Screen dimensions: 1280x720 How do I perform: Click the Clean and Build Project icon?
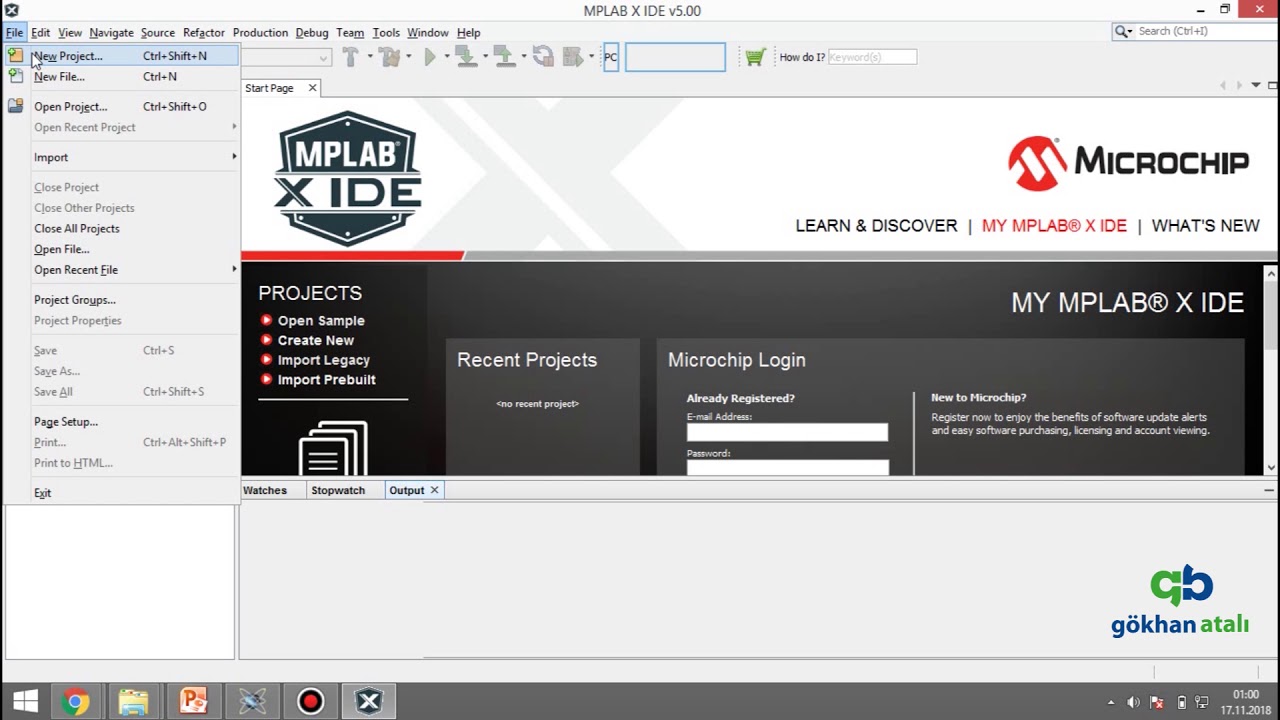pyautogui.click(x=389, y=57)
